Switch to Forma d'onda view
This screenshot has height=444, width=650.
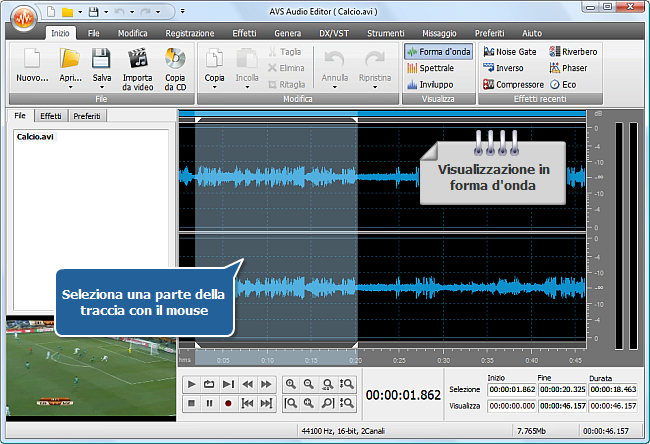pyautogui.click(x=438, y=51)
